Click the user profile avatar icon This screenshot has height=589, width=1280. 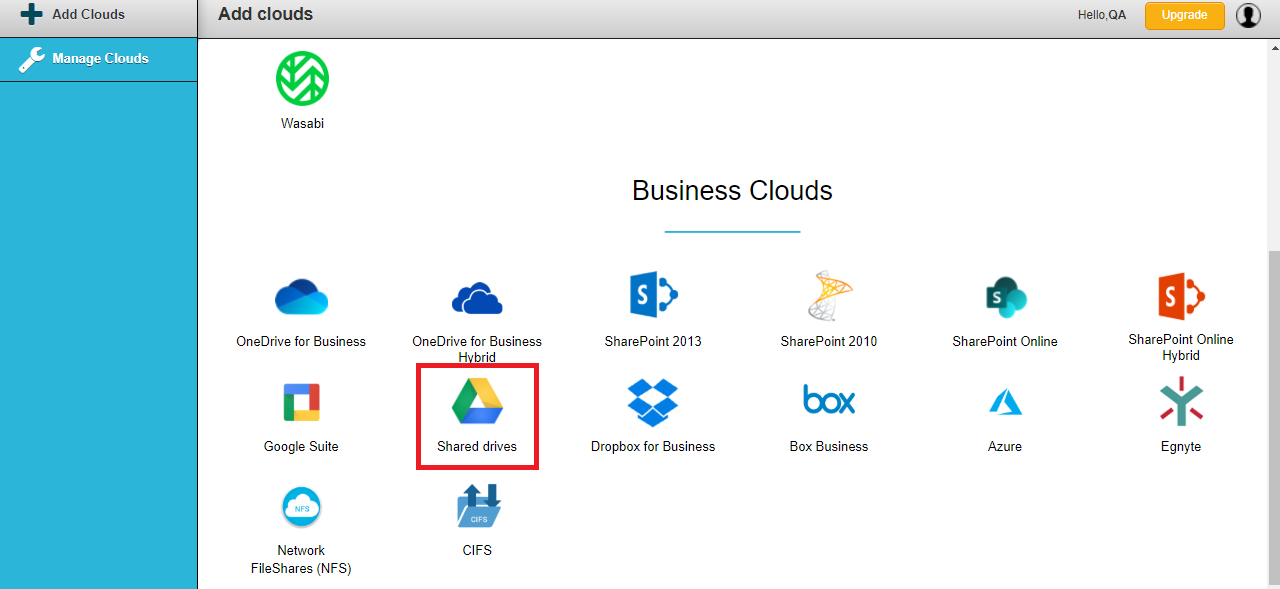[1247, 15]
